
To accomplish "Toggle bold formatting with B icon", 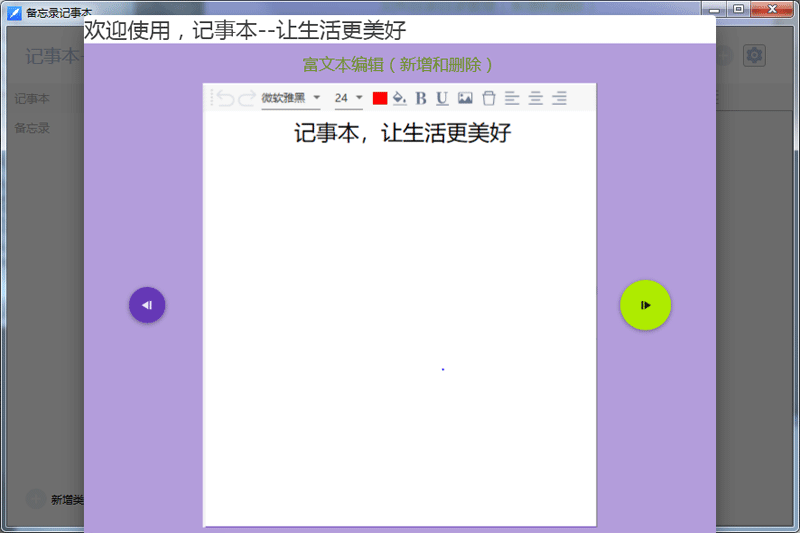I will click(x=421, y=98).
